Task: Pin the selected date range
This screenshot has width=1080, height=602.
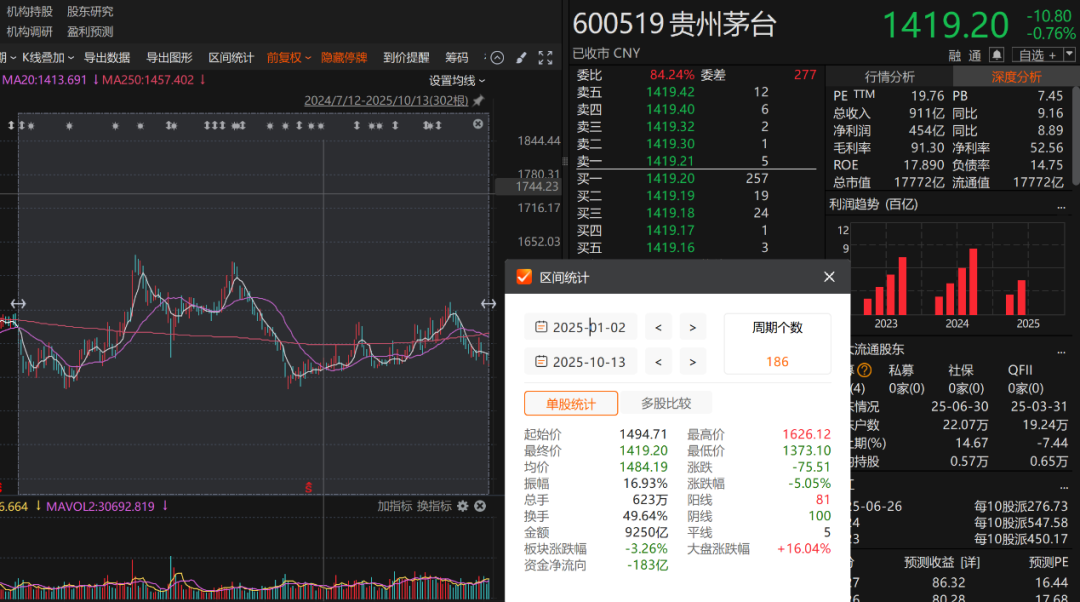Action: tap(478, 101)
